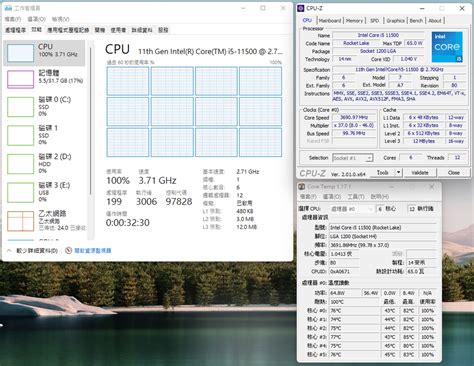Image resolution: width=474 pixels, height=366 pixels.
Task: Click the Code Name field 'Rocket Lake'
Action: click(356, 43)
